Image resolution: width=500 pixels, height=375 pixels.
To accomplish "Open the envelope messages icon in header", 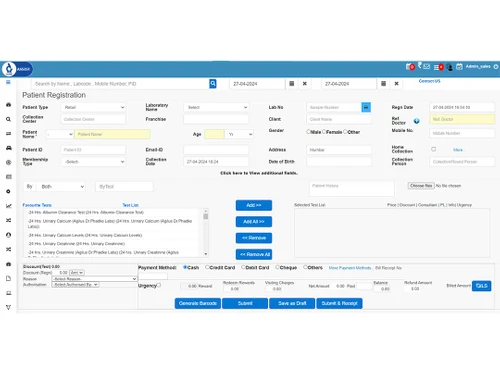I will tap(427, 67).
